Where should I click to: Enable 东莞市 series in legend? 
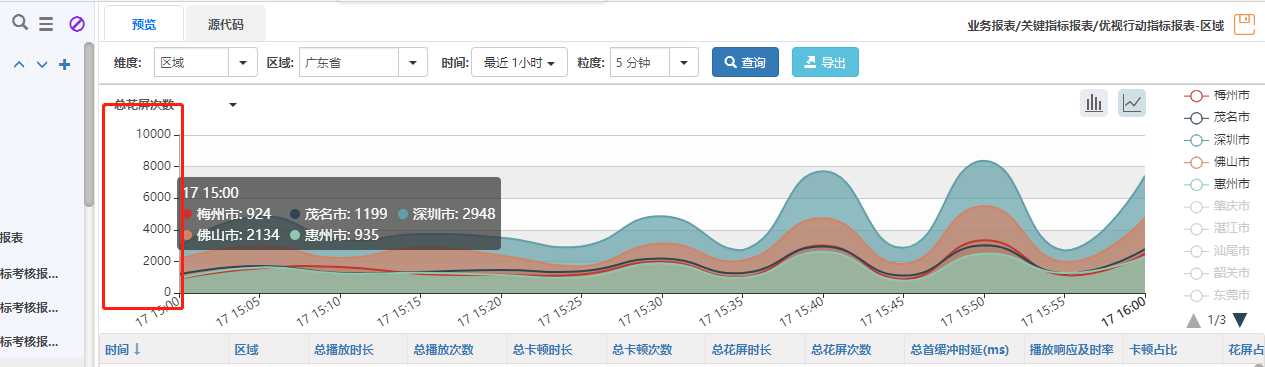coord(1217,295)
